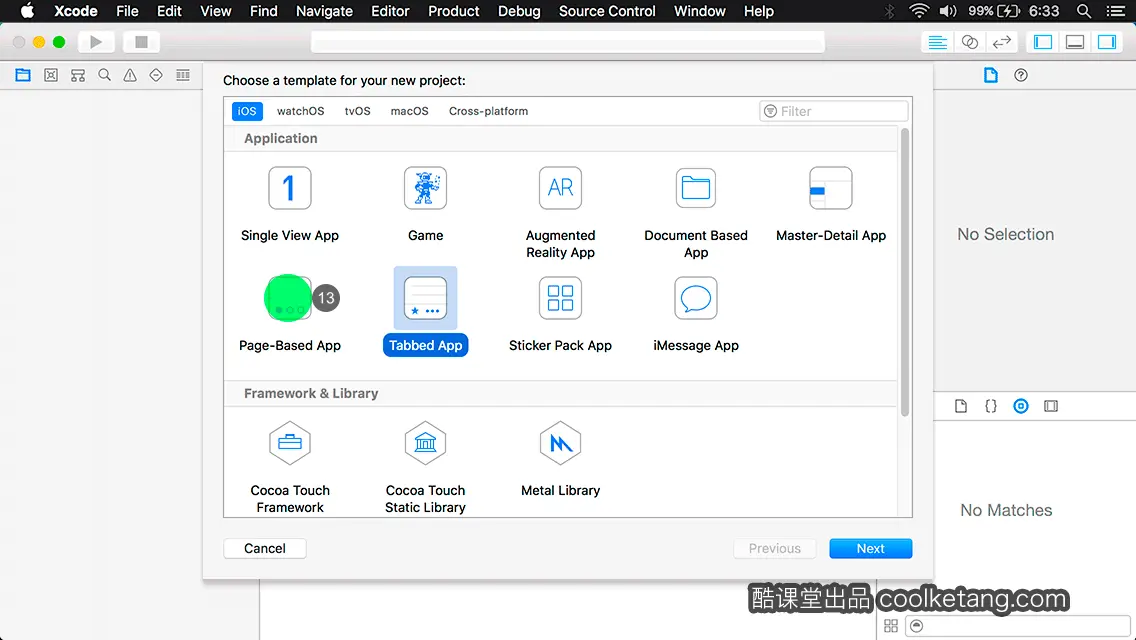Screen dimensions: 1136x640
Task: Open the Symbol navigator icon
Action: [x=78, y=75]
